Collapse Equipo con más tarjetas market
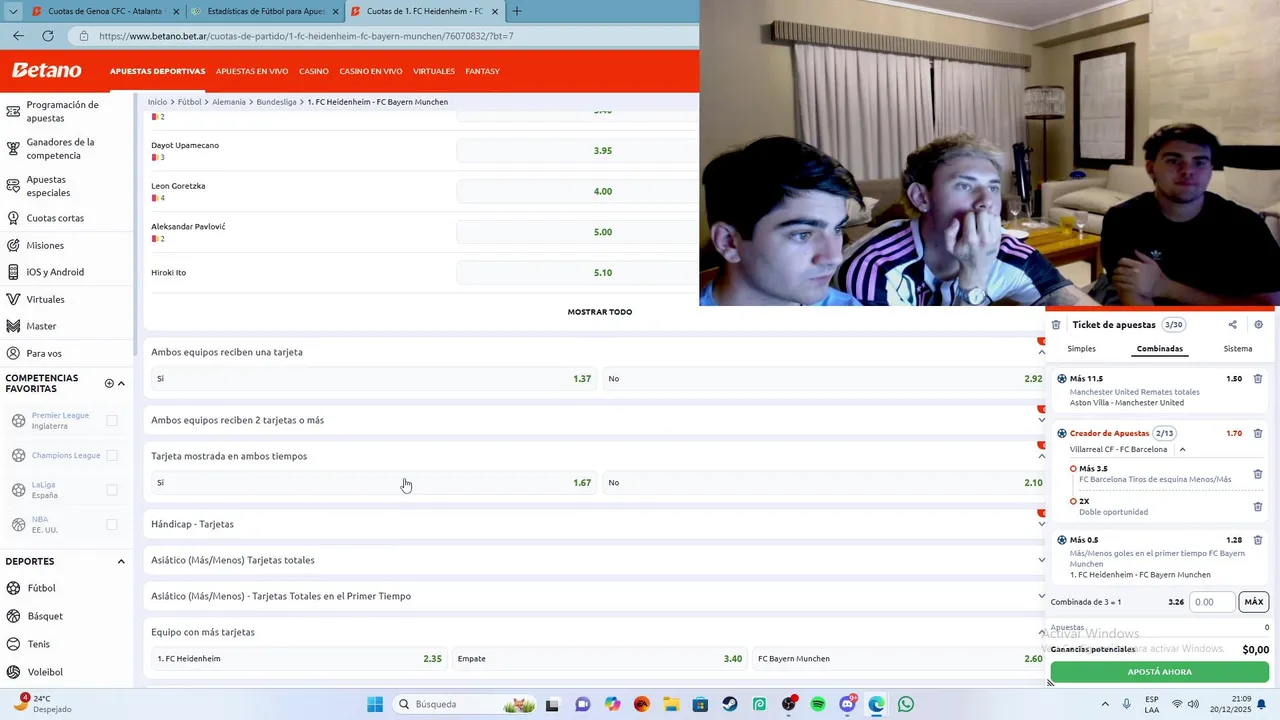The image size is (1280, 720). (x=1041, y=632)
